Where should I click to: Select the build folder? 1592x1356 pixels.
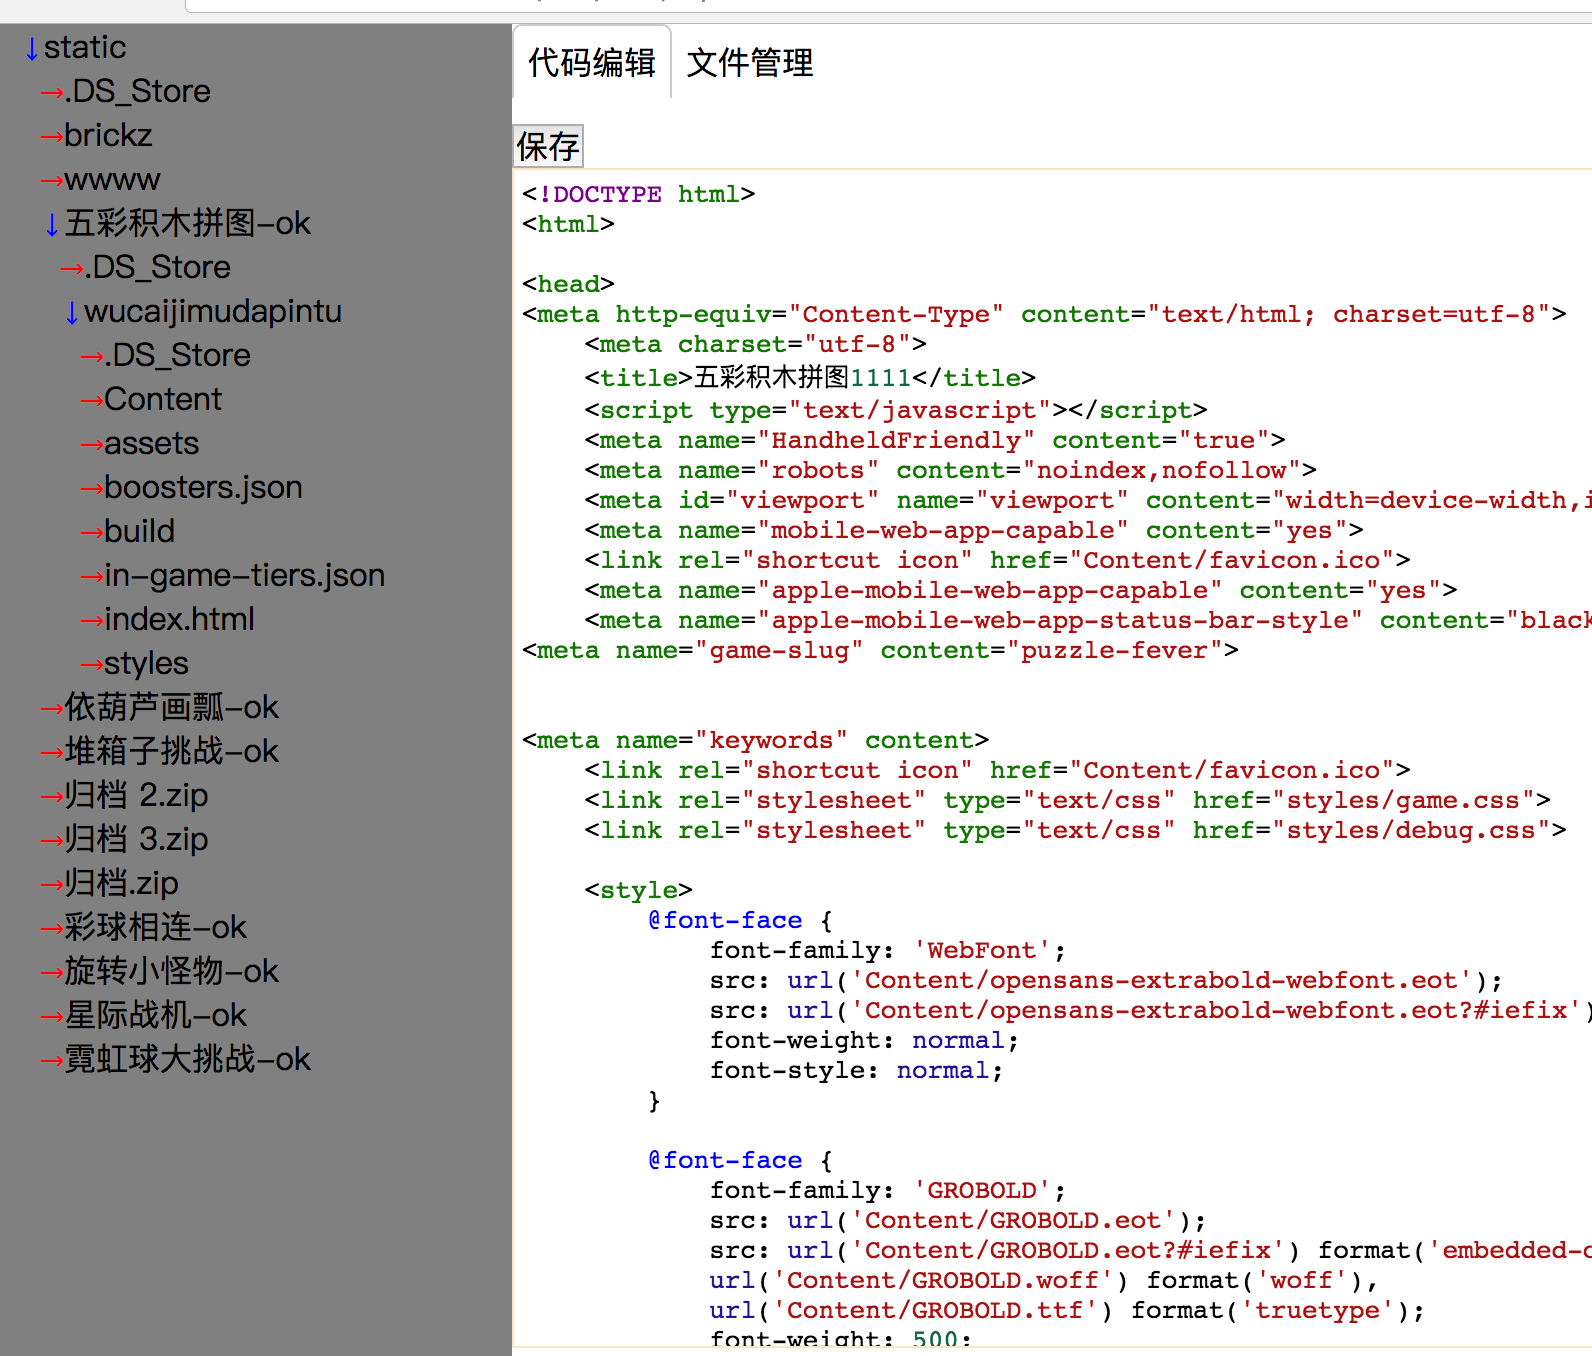pos(139,532)
